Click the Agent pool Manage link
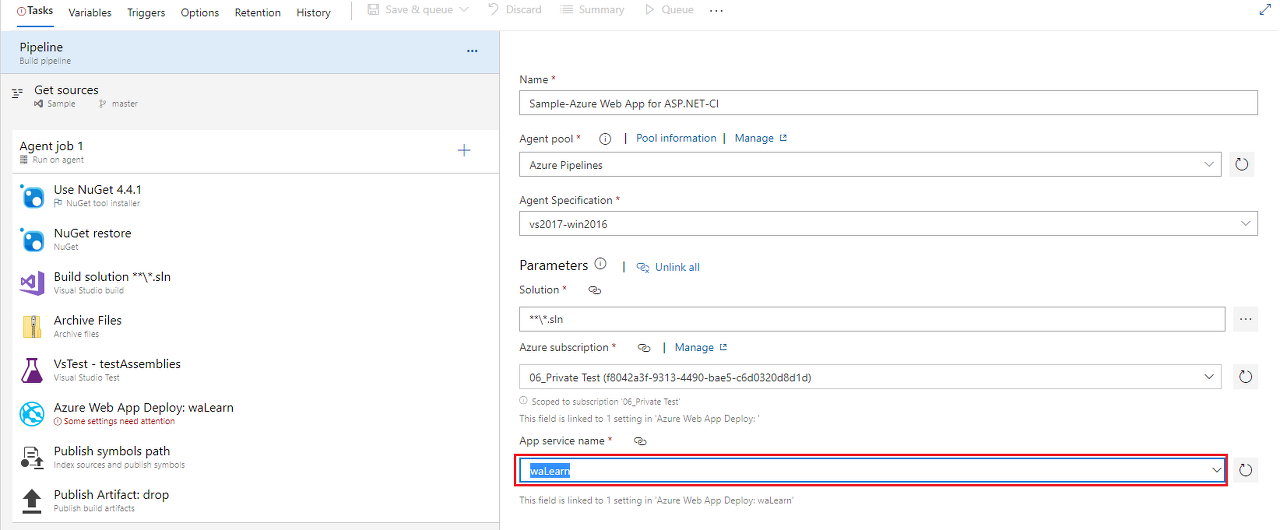Image resolution: width=1280 pixels, height=530 pixels. coord(761,138)
